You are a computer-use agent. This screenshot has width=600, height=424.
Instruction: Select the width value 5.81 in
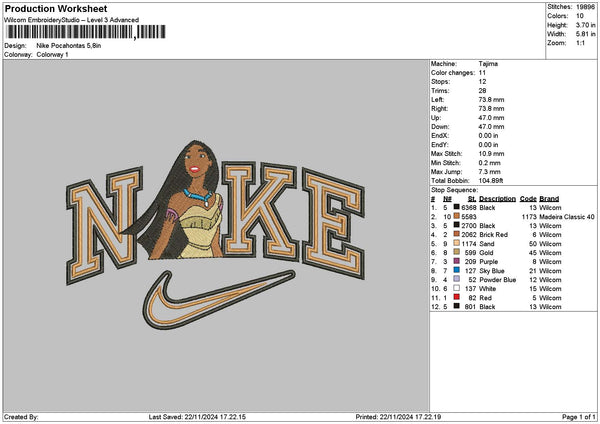[x=585, y=34]
